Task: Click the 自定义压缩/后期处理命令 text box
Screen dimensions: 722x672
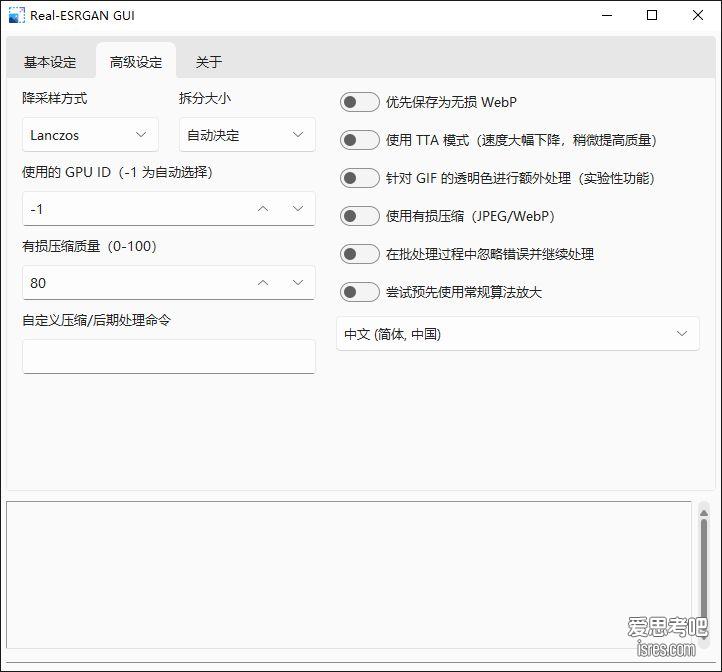Action: (169, 356)
